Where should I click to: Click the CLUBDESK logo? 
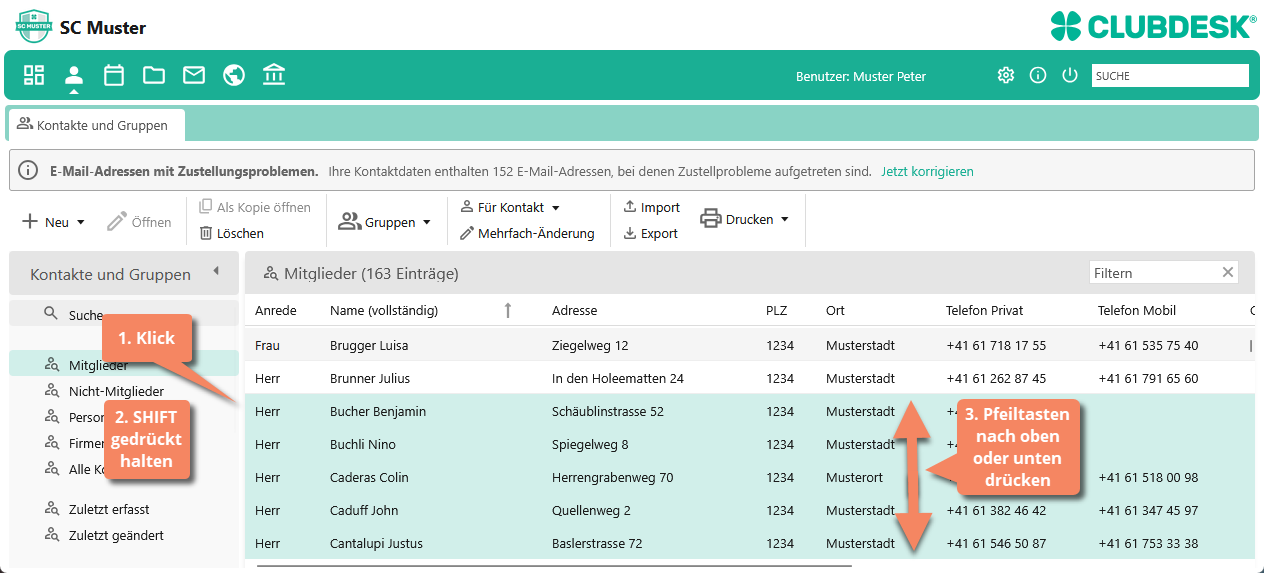pos(1153,26)
